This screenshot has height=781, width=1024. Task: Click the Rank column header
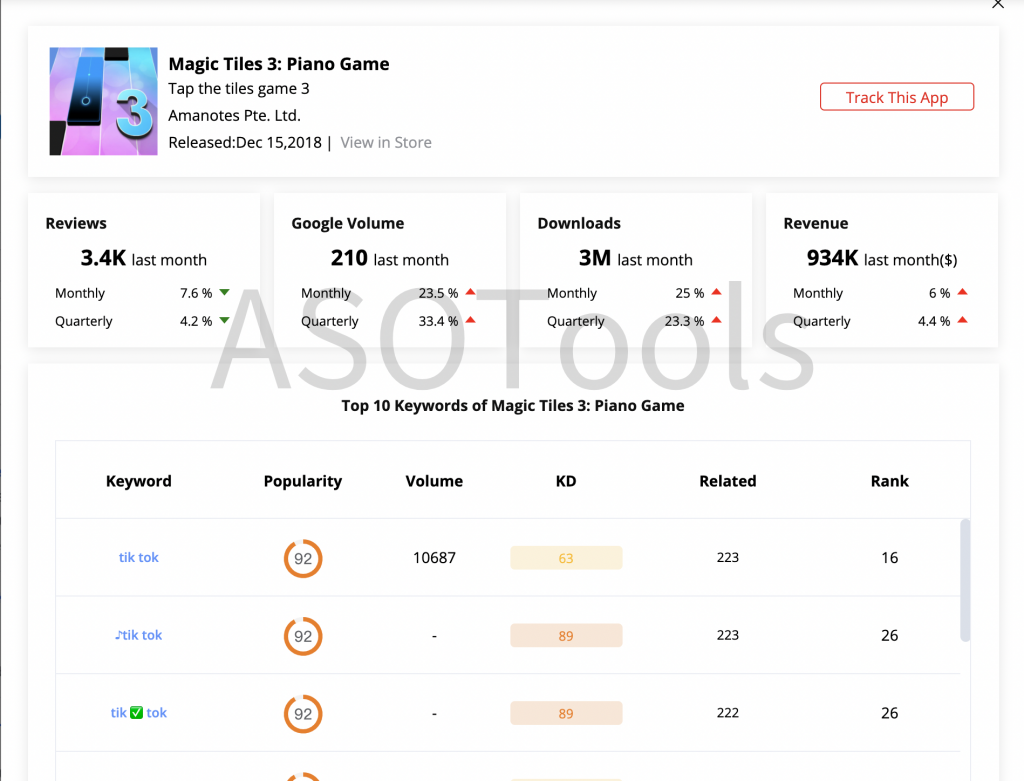(x=889, y=481)
